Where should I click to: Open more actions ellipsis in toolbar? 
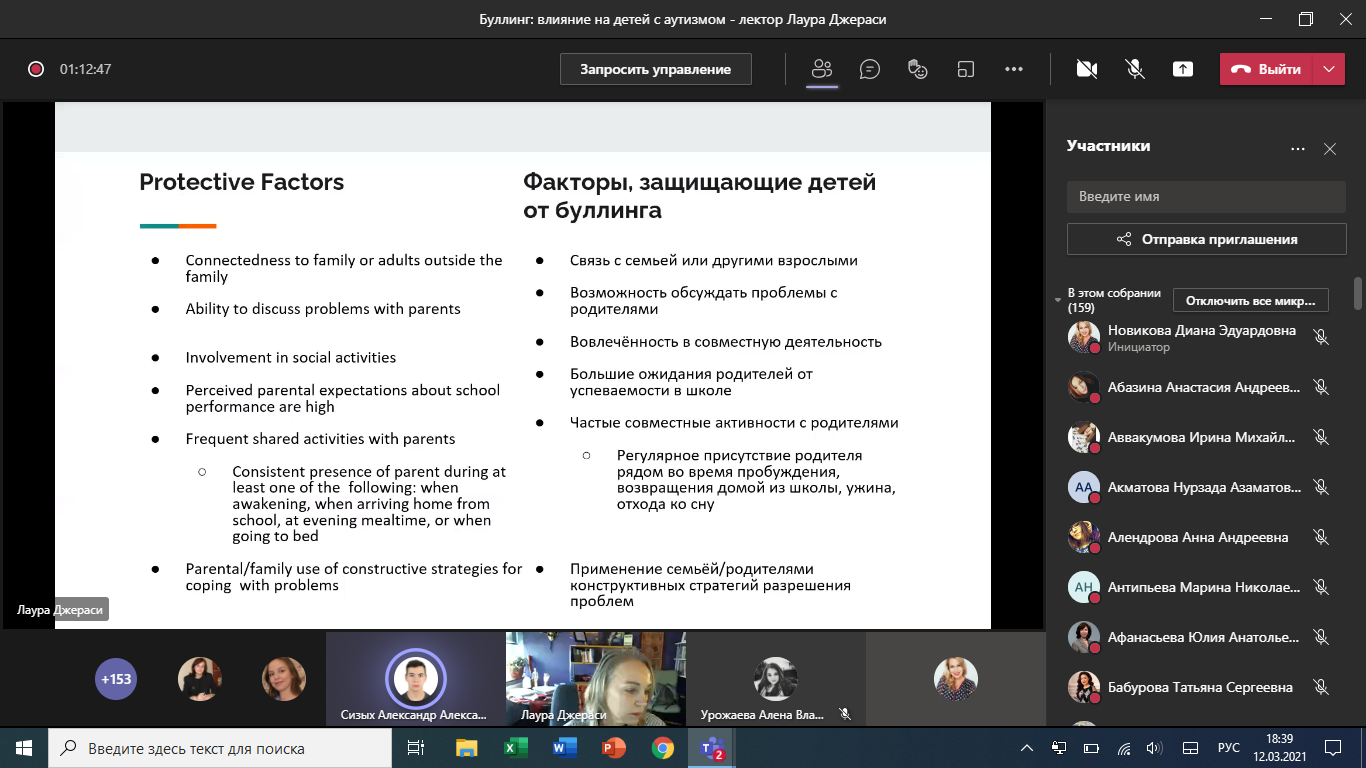[1013, 69]
